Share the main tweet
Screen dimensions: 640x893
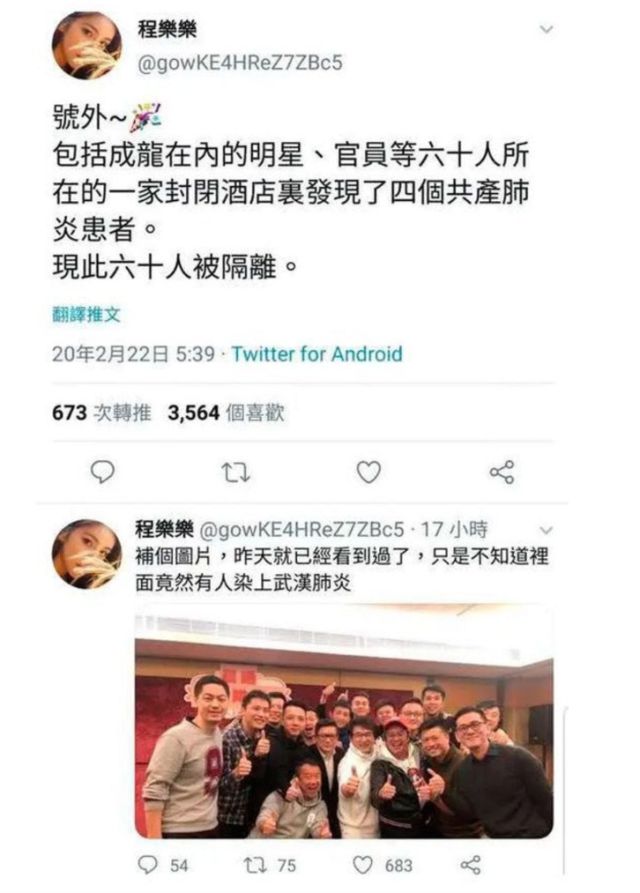click(502, 472)
